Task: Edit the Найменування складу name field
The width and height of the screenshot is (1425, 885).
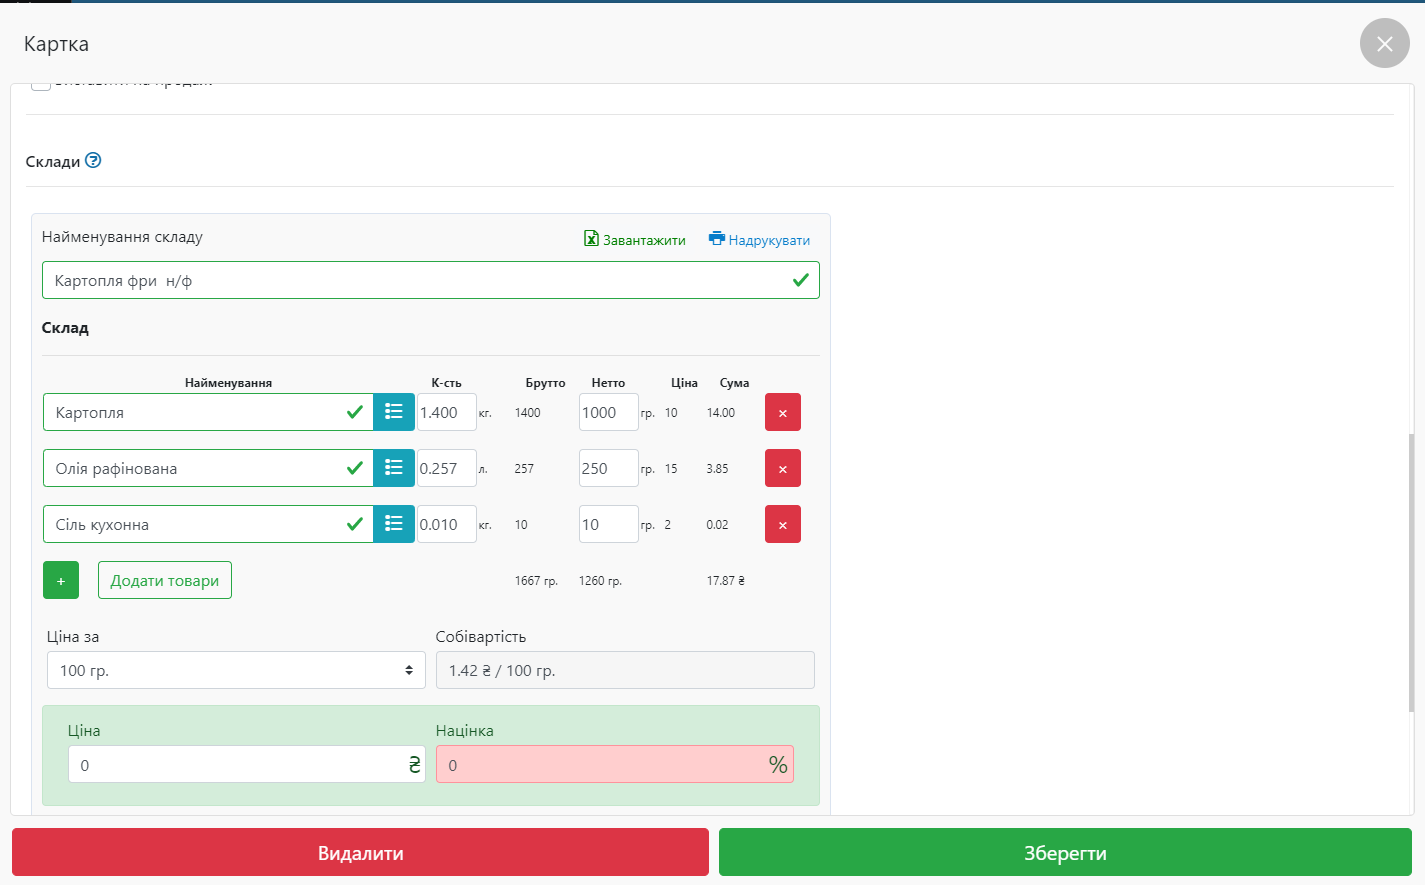Action: coord(420,280)
